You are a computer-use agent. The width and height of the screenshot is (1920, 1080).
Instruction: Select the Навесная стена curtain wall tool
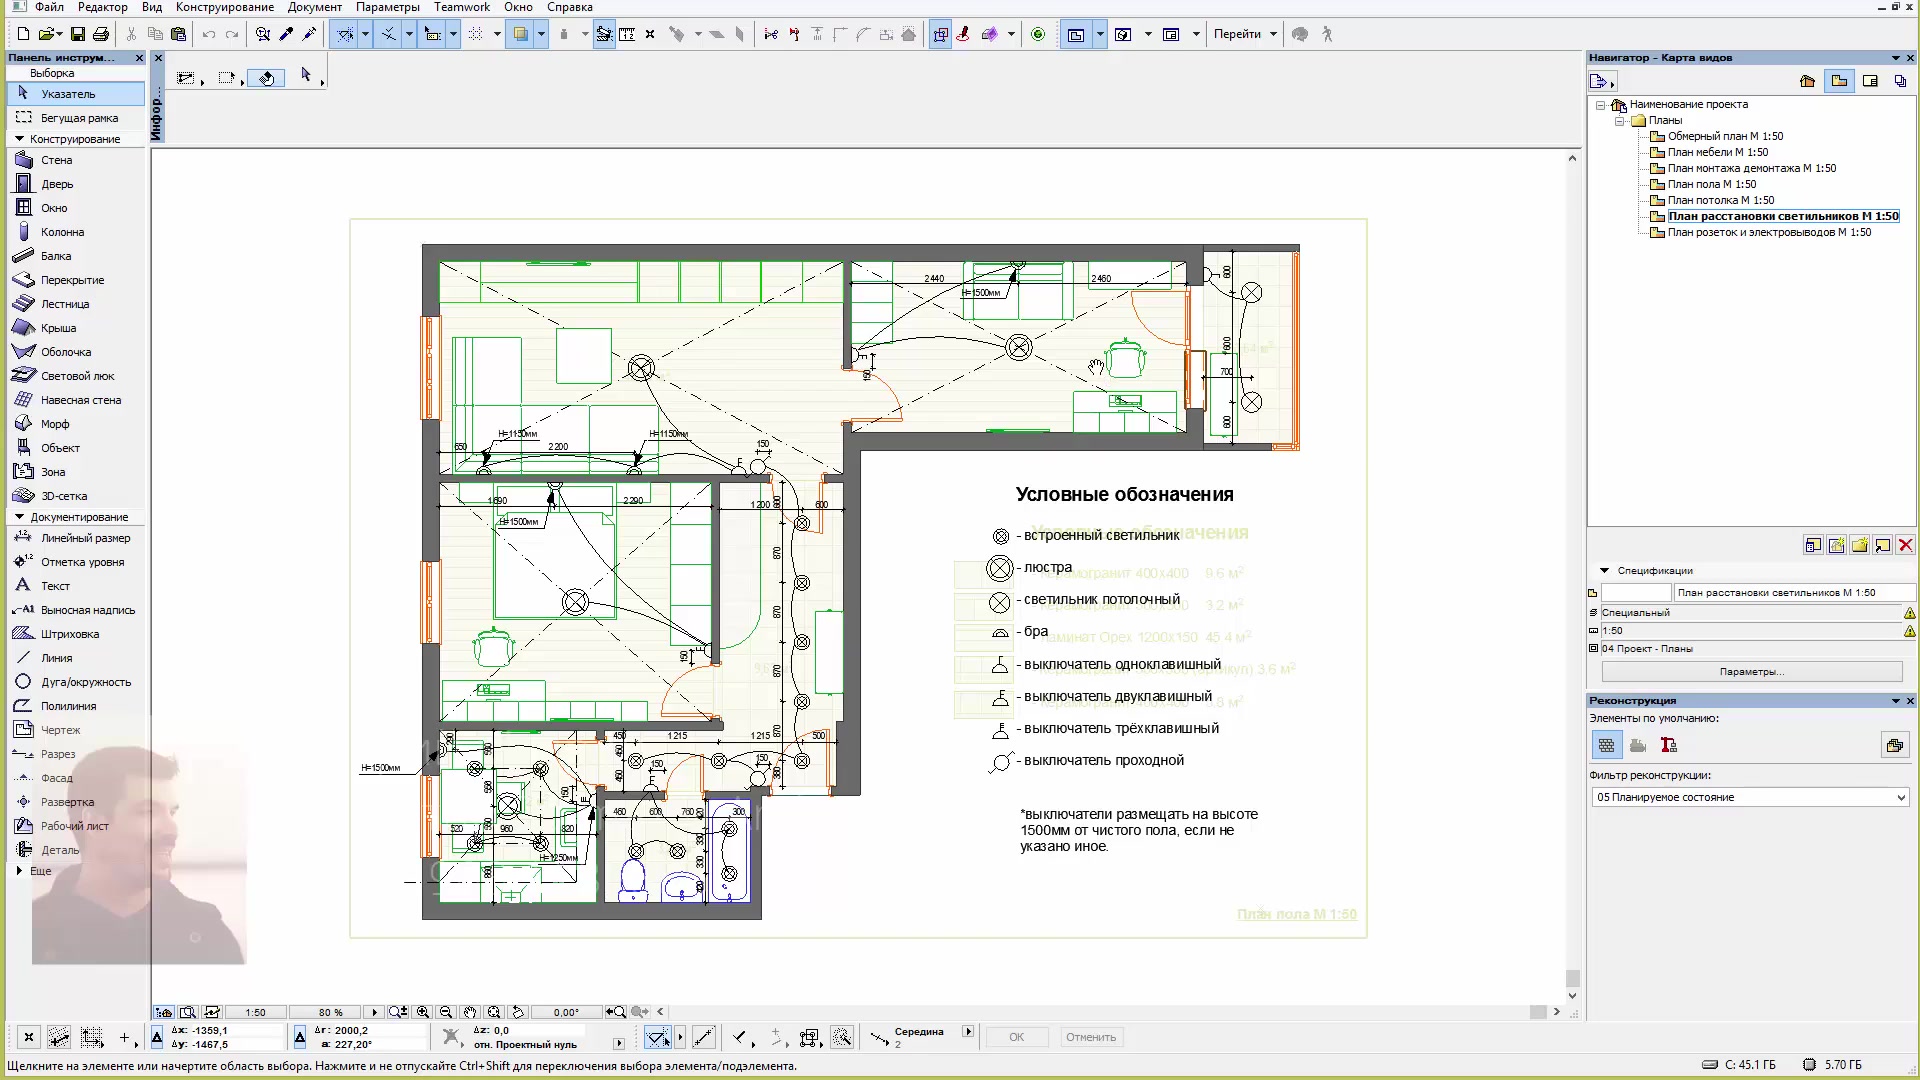[x=75, y=400]
